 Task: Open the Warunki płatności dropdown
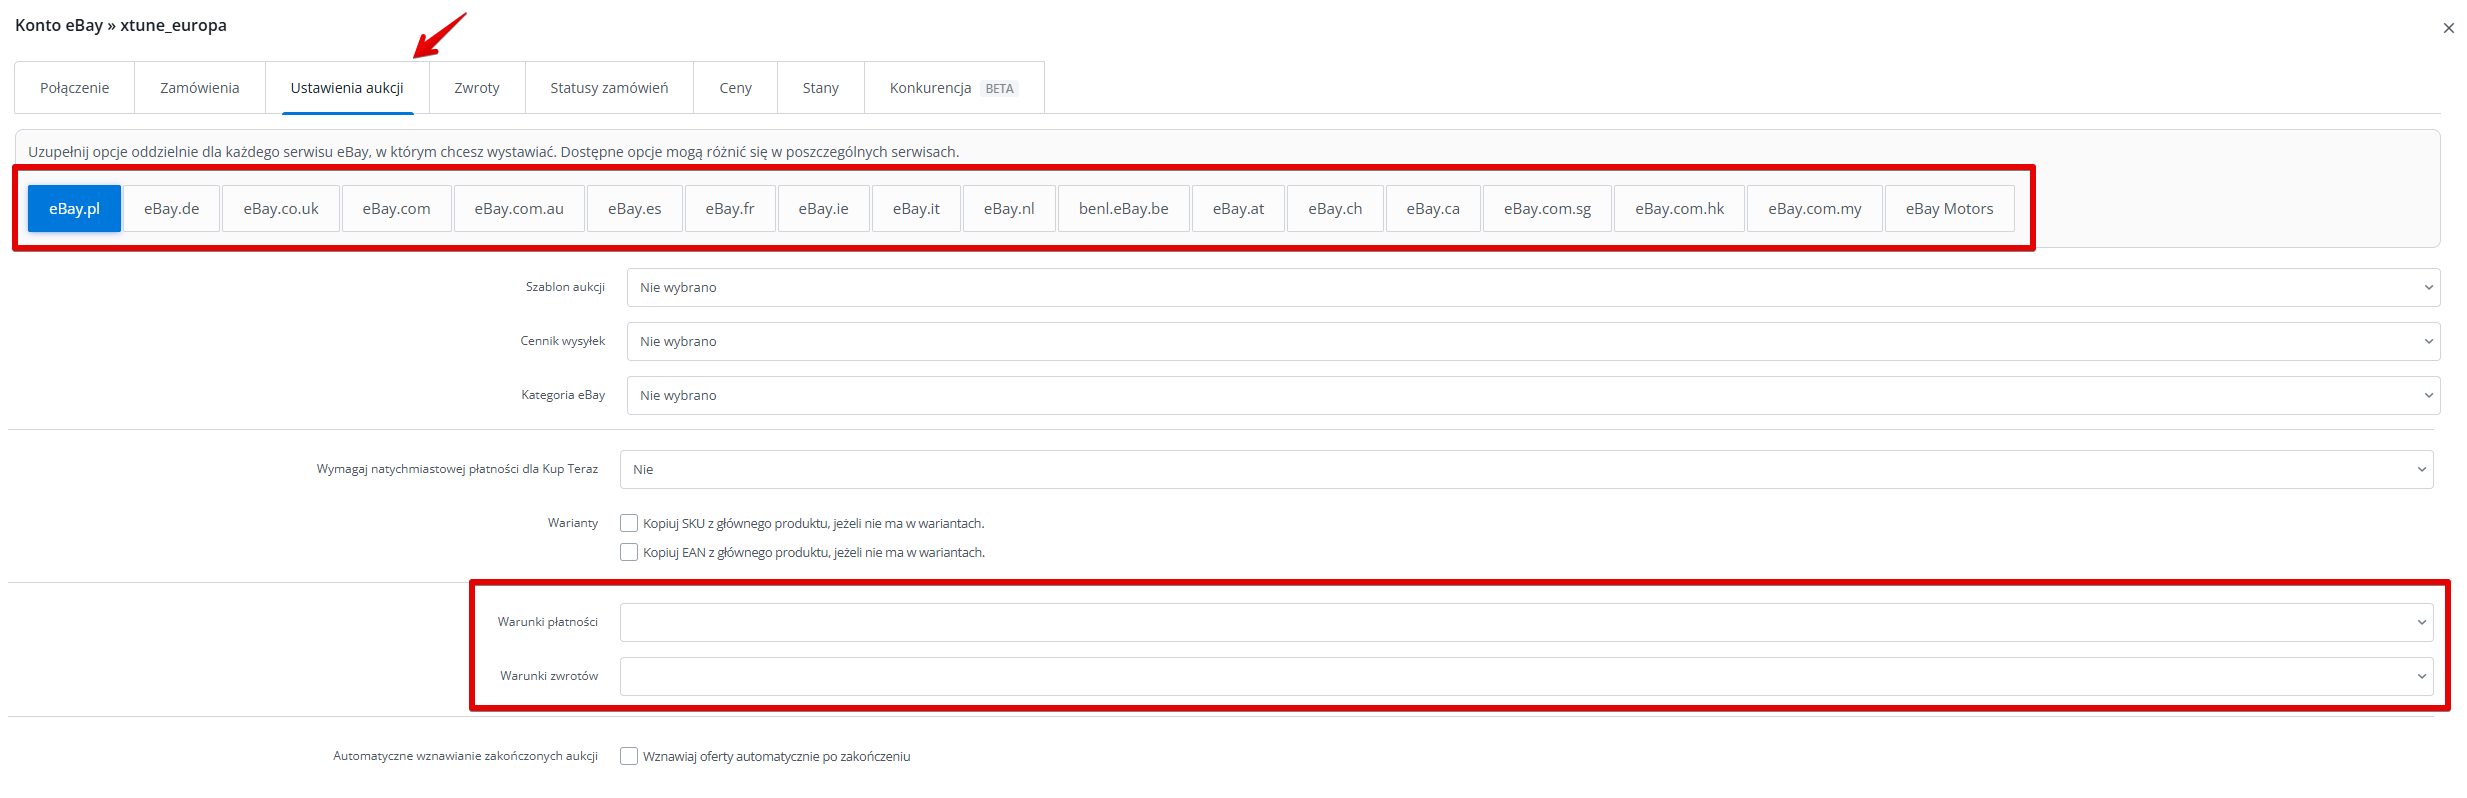(x=1526, y=622)
